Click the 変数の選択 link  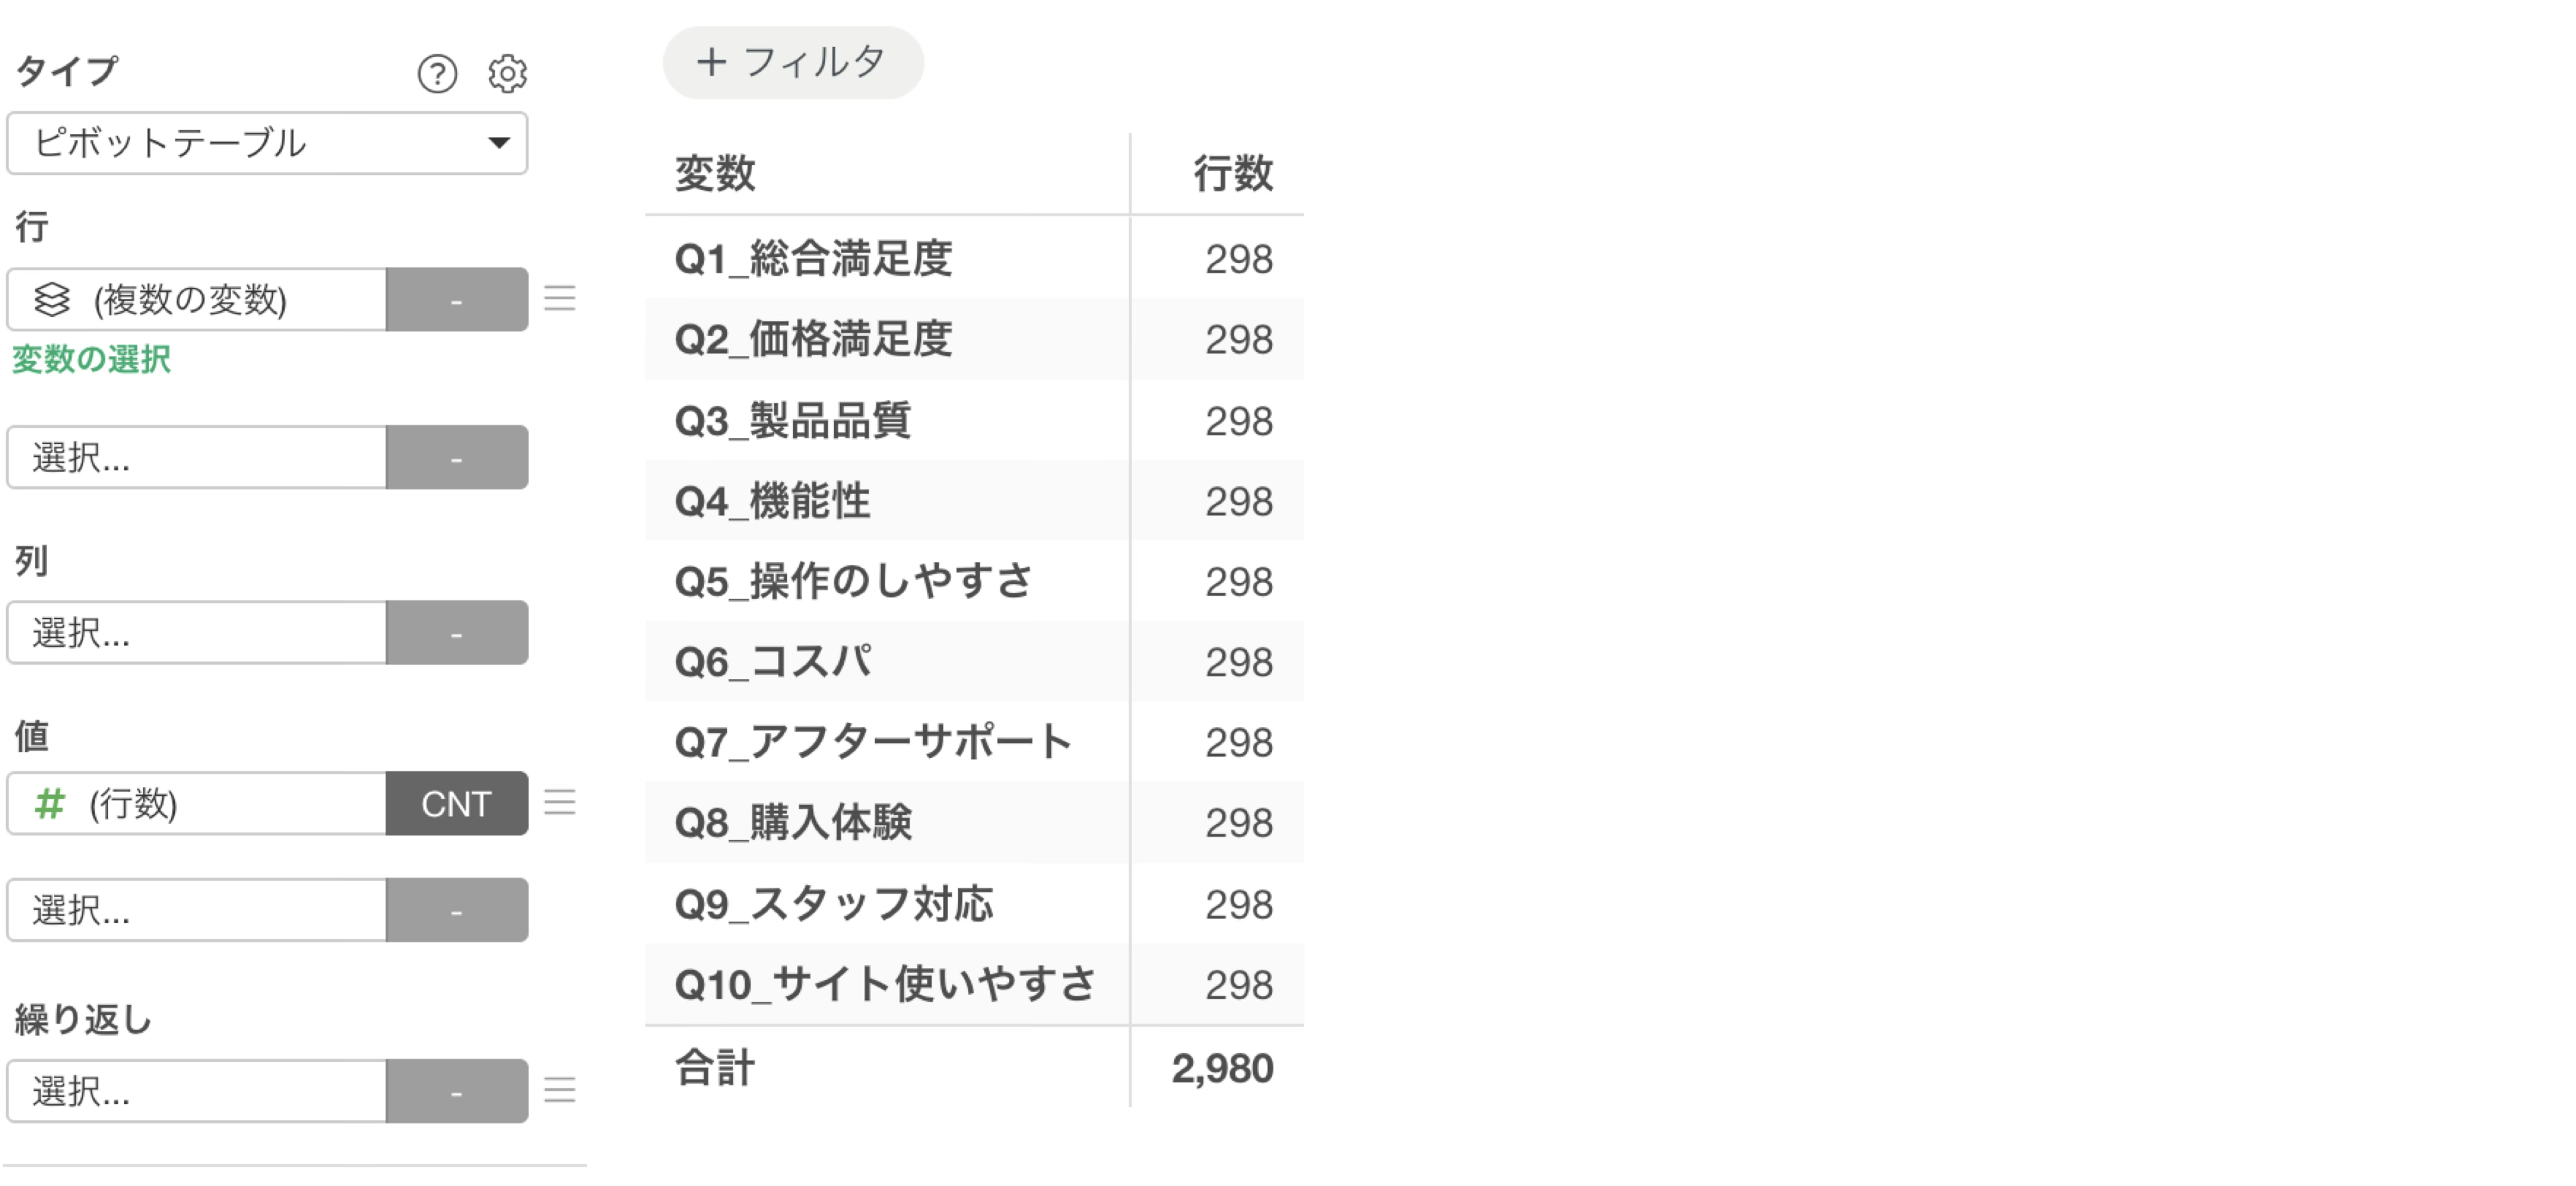(91, 359)
